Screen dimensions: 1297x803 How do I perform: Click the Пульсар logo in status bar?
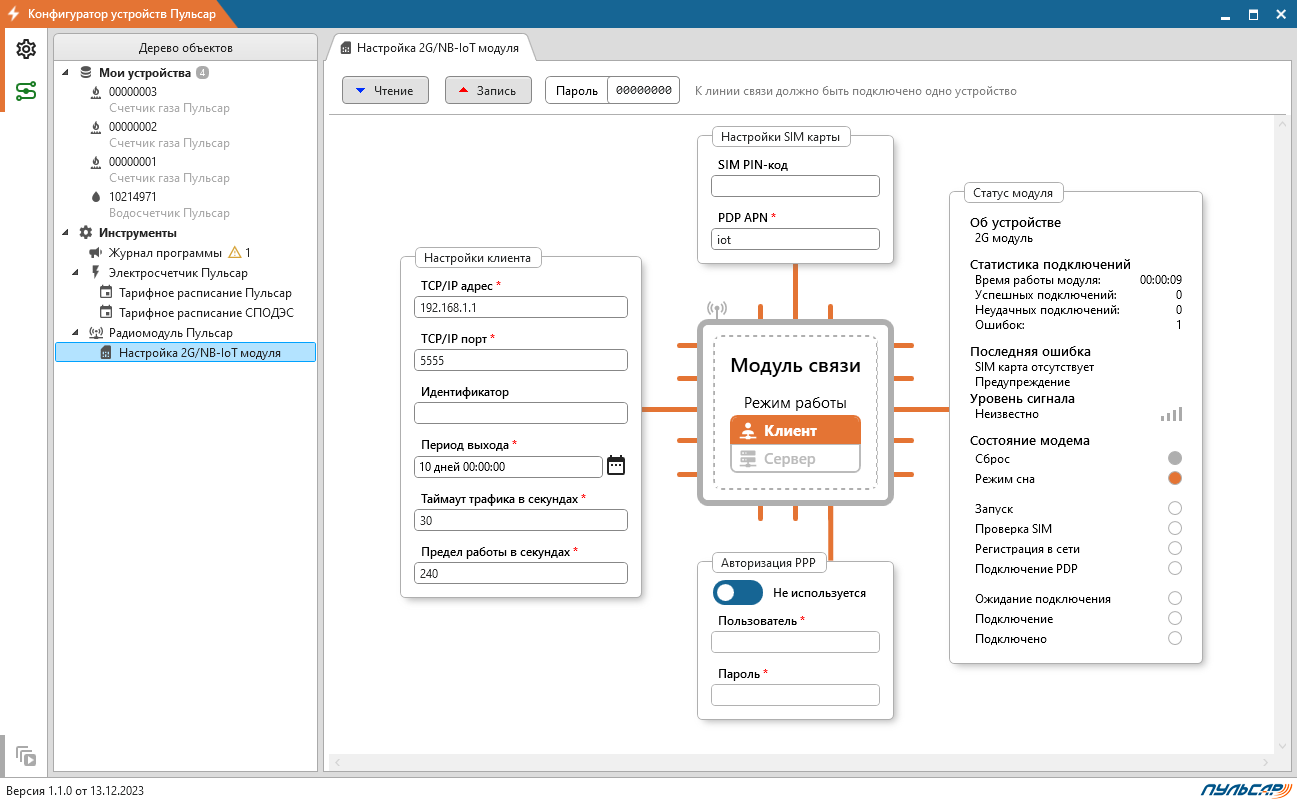pyautogui.click(x=1244, y=790)
